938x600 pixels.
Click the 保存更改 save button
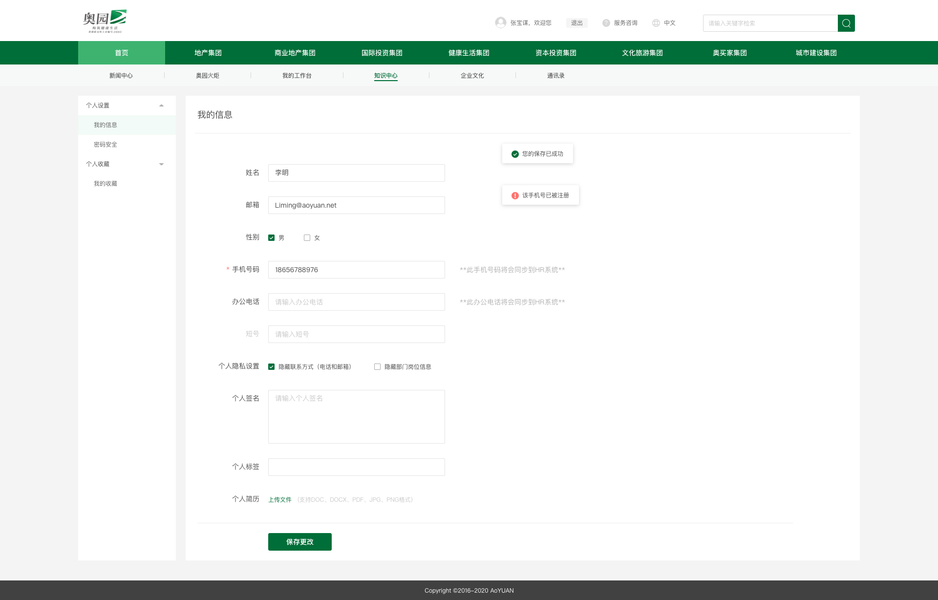(300, 542)
